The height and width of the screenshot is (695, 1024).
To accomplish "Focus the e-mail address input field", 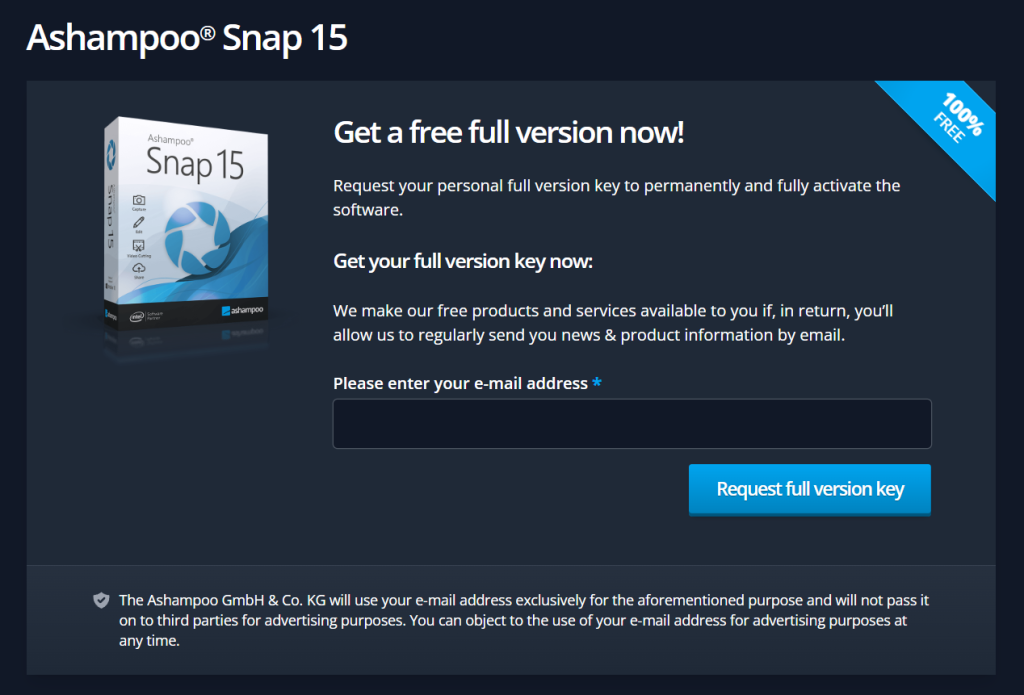I will [x=632, y=424].
